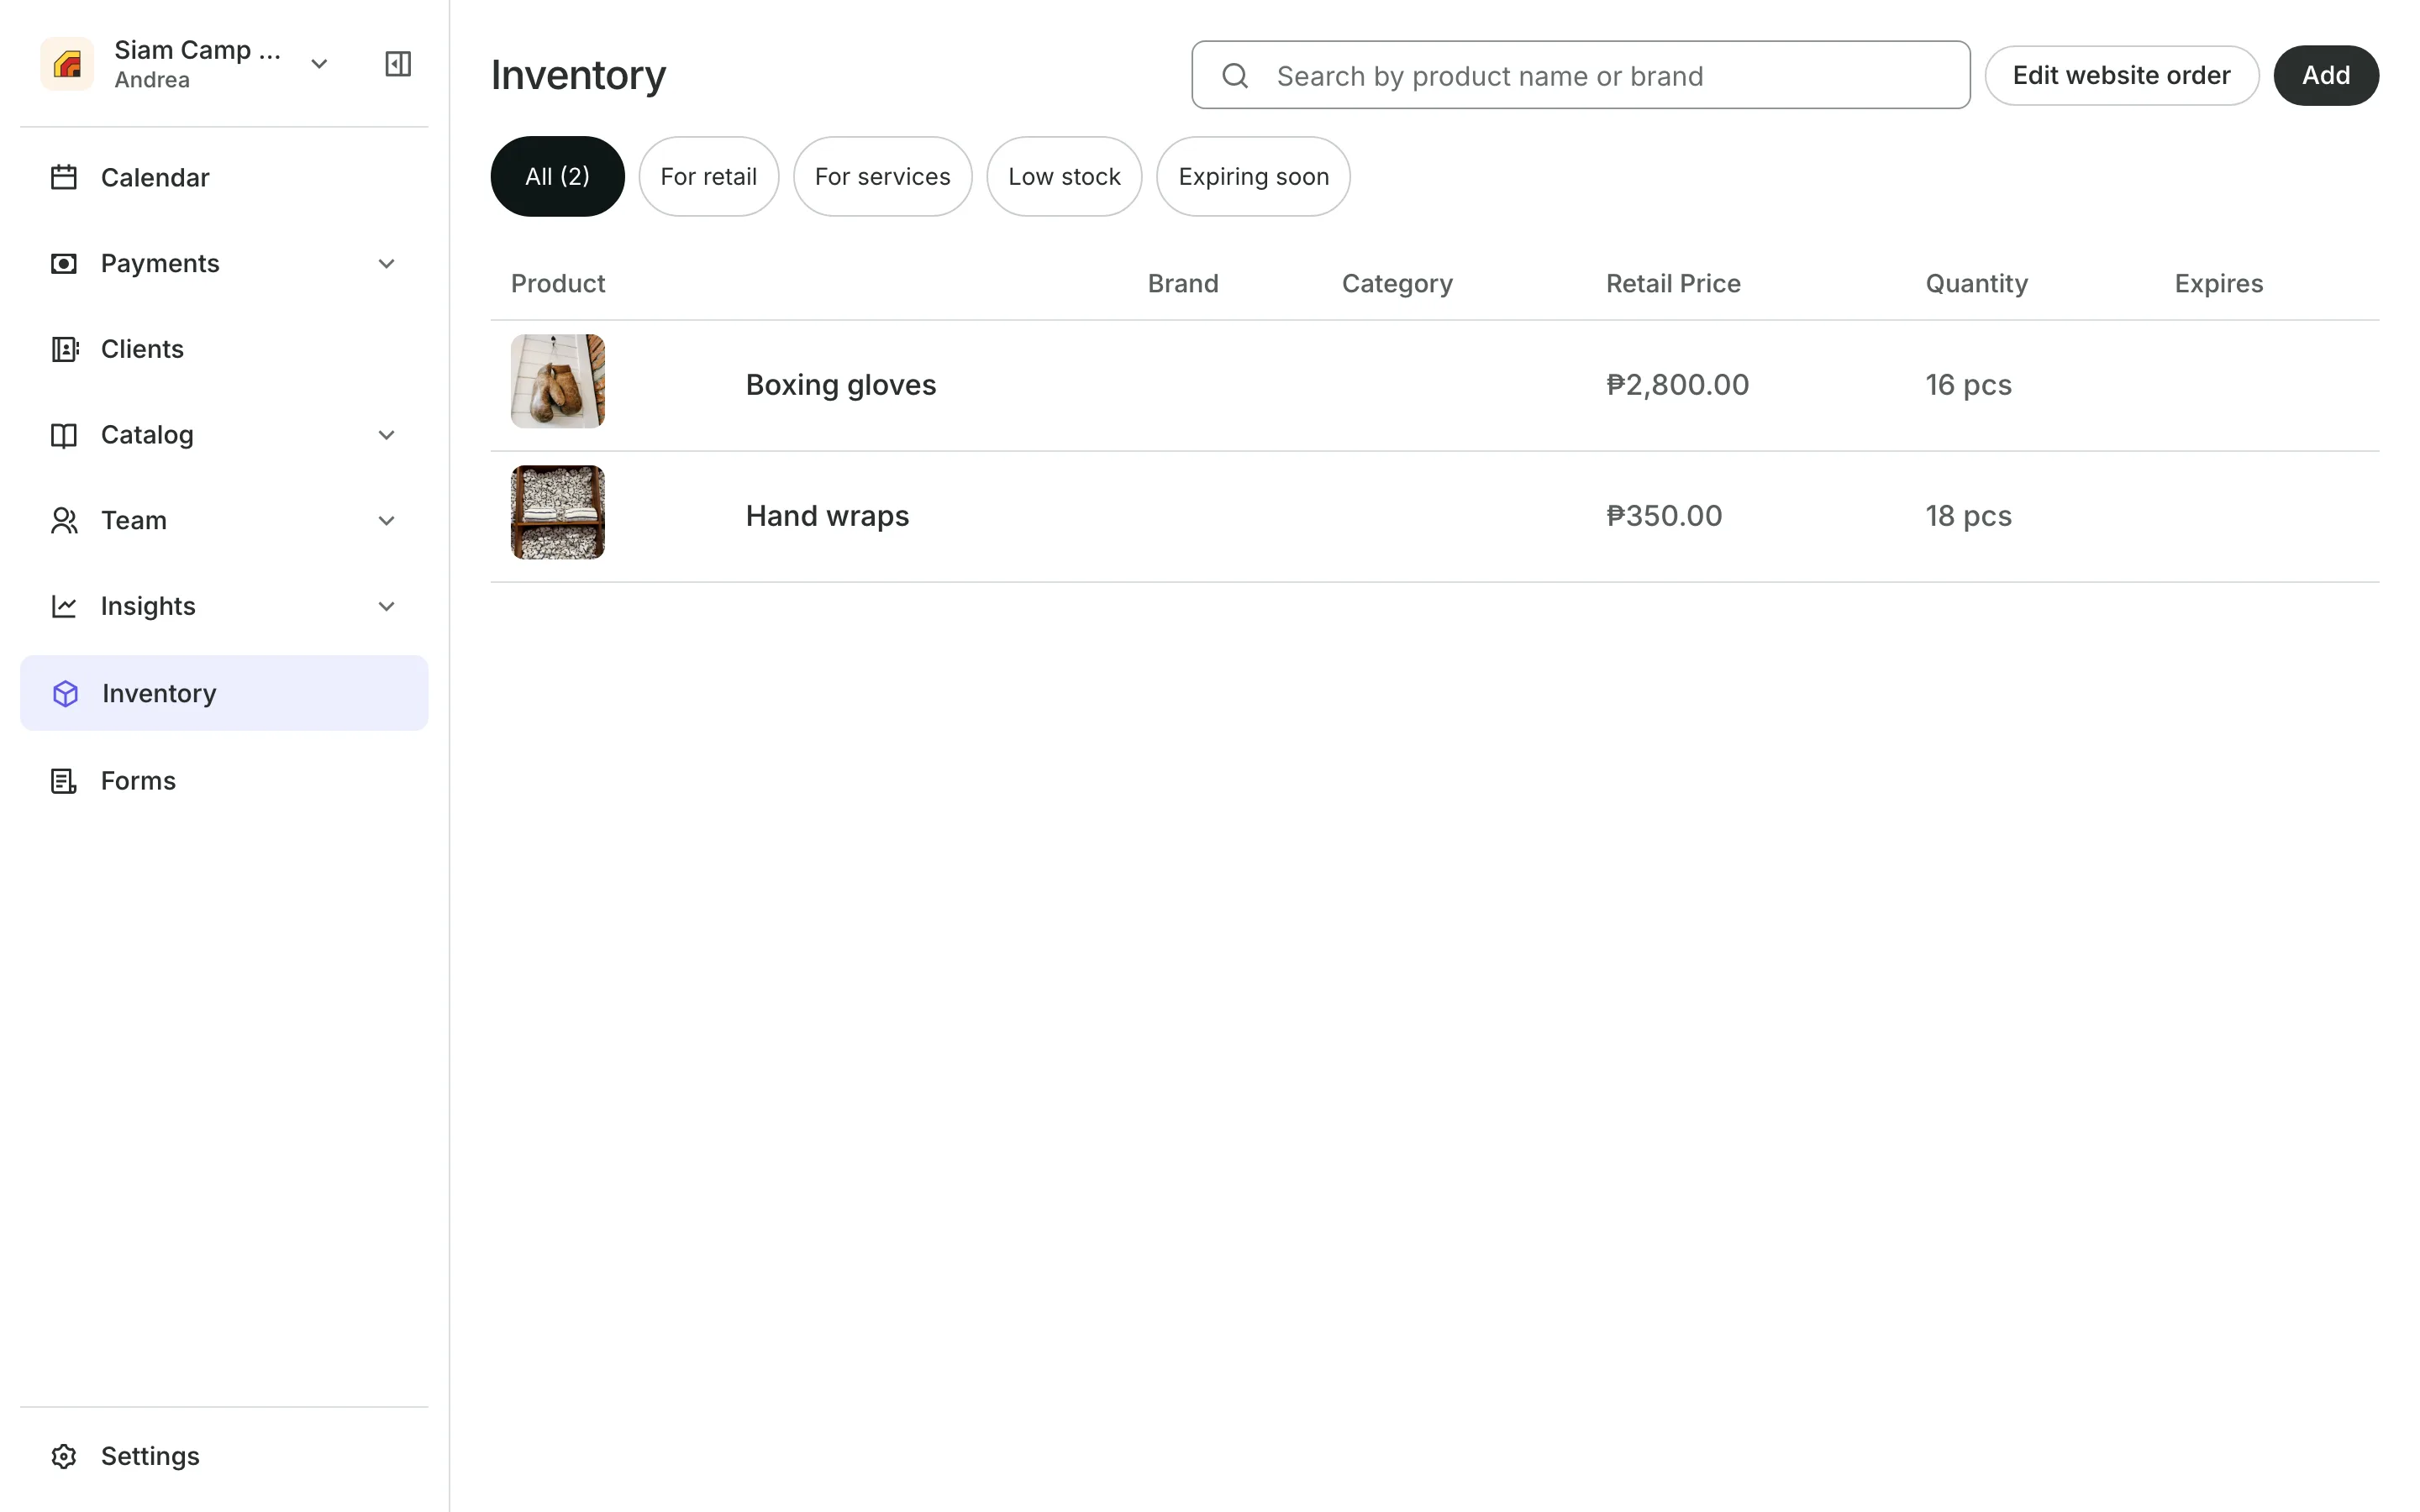2420x1512 pixels.
Task: Open the Boxing gloves product thumbnail
Action: click(x=558, y=381)
